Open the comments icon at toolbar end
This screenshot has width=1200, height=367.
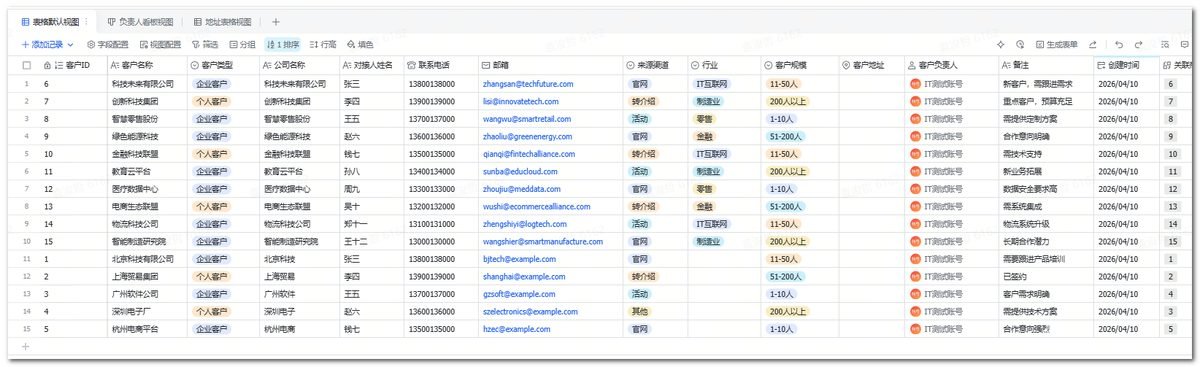[x=1184, y=45]
